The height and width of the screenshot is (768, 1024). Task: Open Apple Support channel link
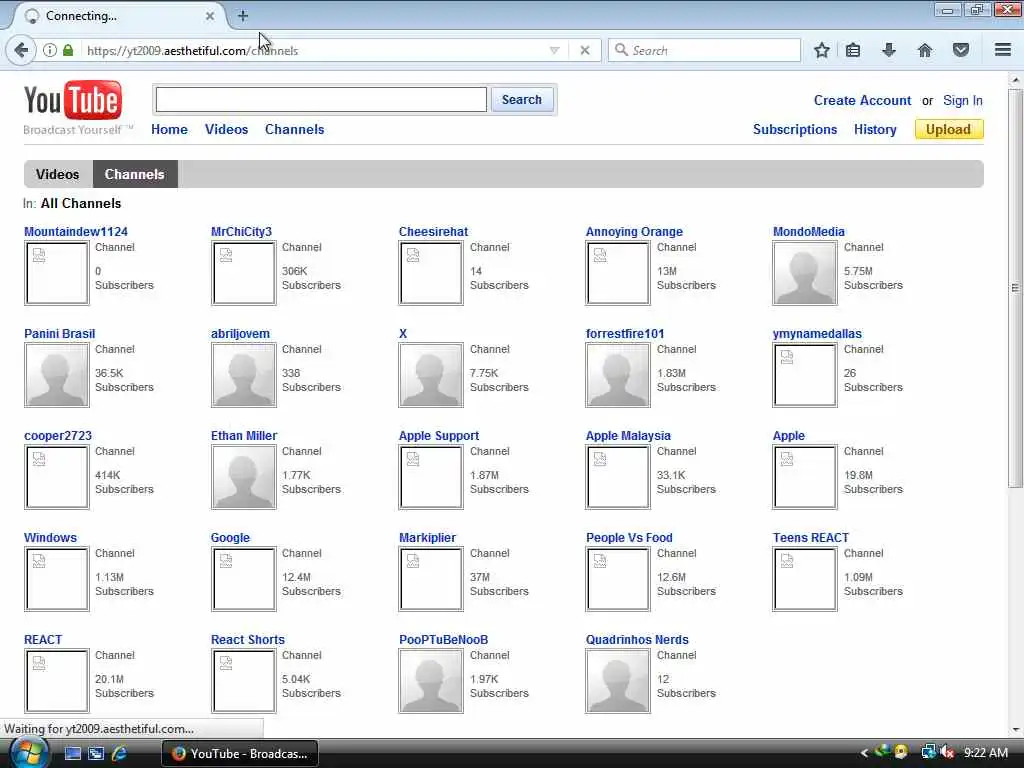[x=439, y=435]
